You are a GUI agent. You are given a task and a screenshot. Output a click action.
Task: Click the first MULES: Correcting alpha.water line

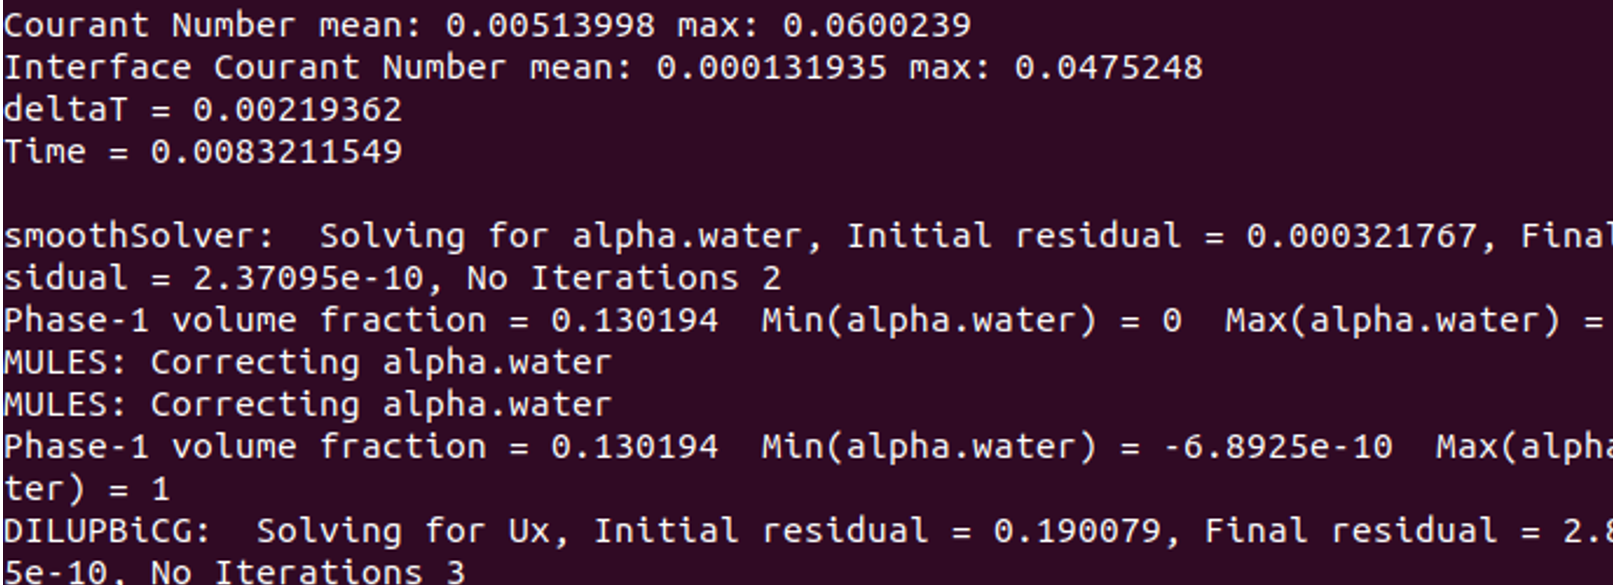(307, 362)
